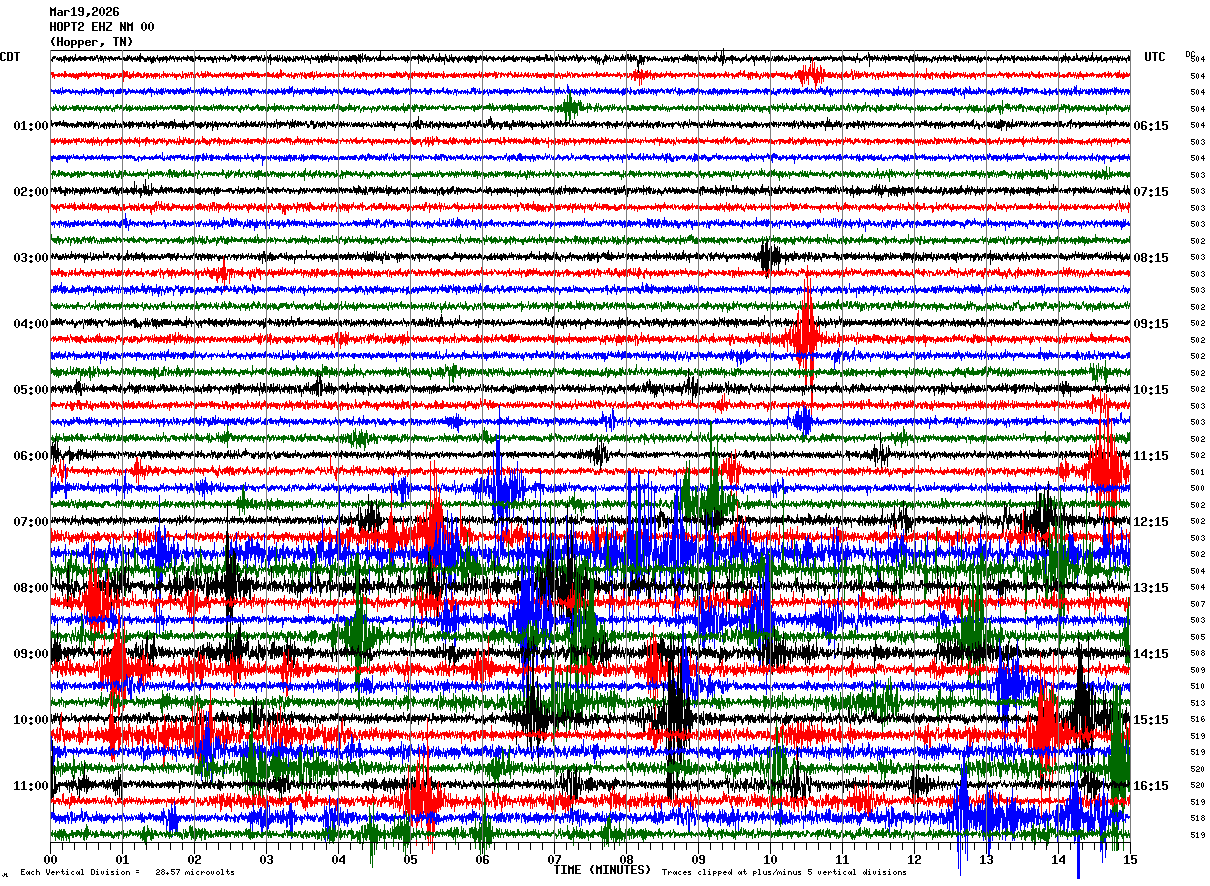Click minute 12 tick label on time axis
The width and height of the screenshot is (1210, 886).
point(914,859)
